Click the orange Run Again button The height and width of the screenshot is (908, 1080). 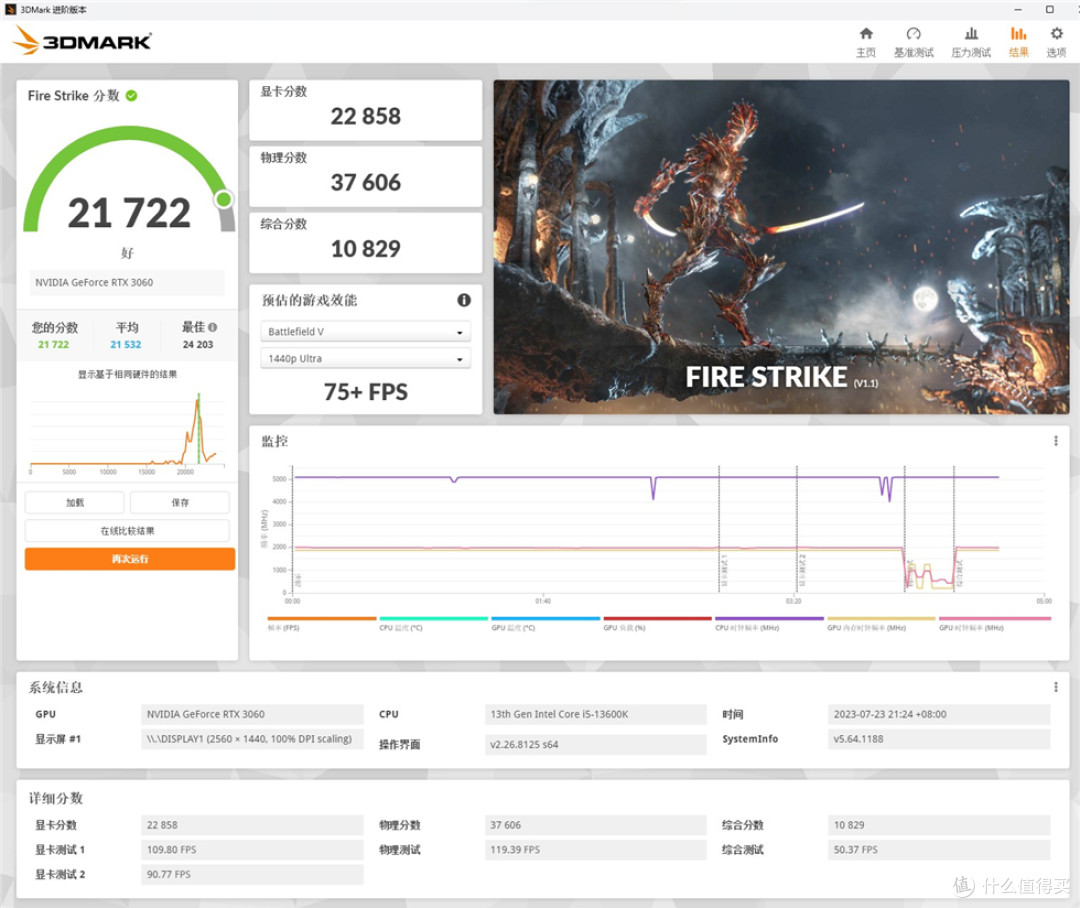click(129, 559)
